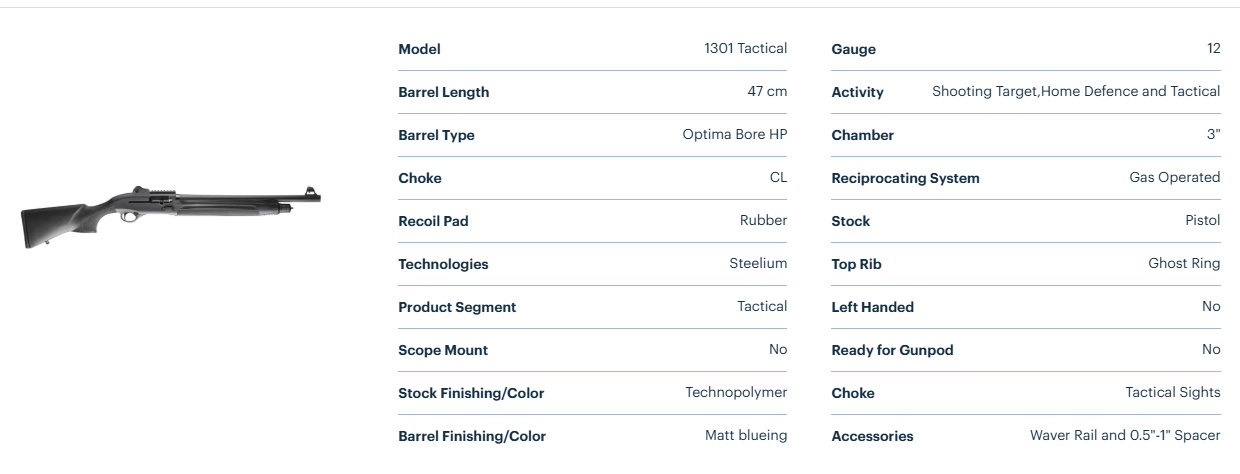Click the Barrel Length label
1240x474 pixels.
click(x=443, y=92)
